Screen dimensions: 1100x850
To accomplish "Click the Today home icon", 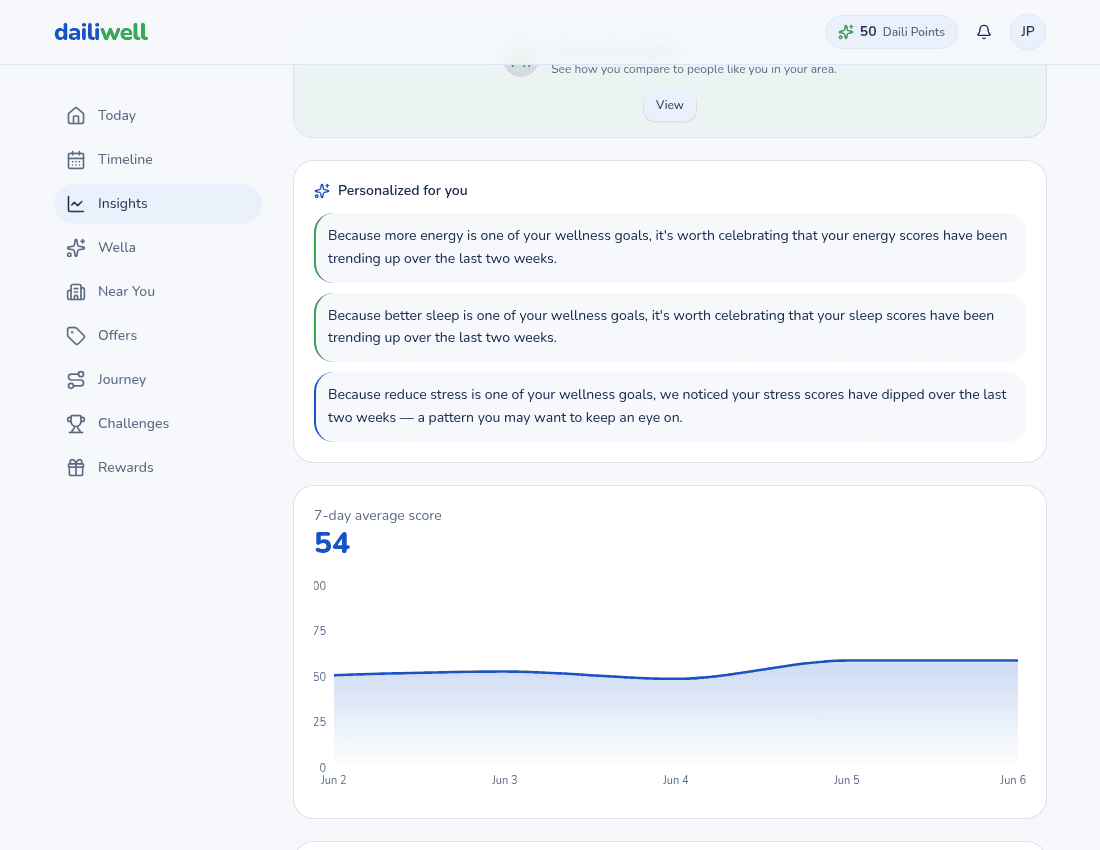I will (76, 115).
